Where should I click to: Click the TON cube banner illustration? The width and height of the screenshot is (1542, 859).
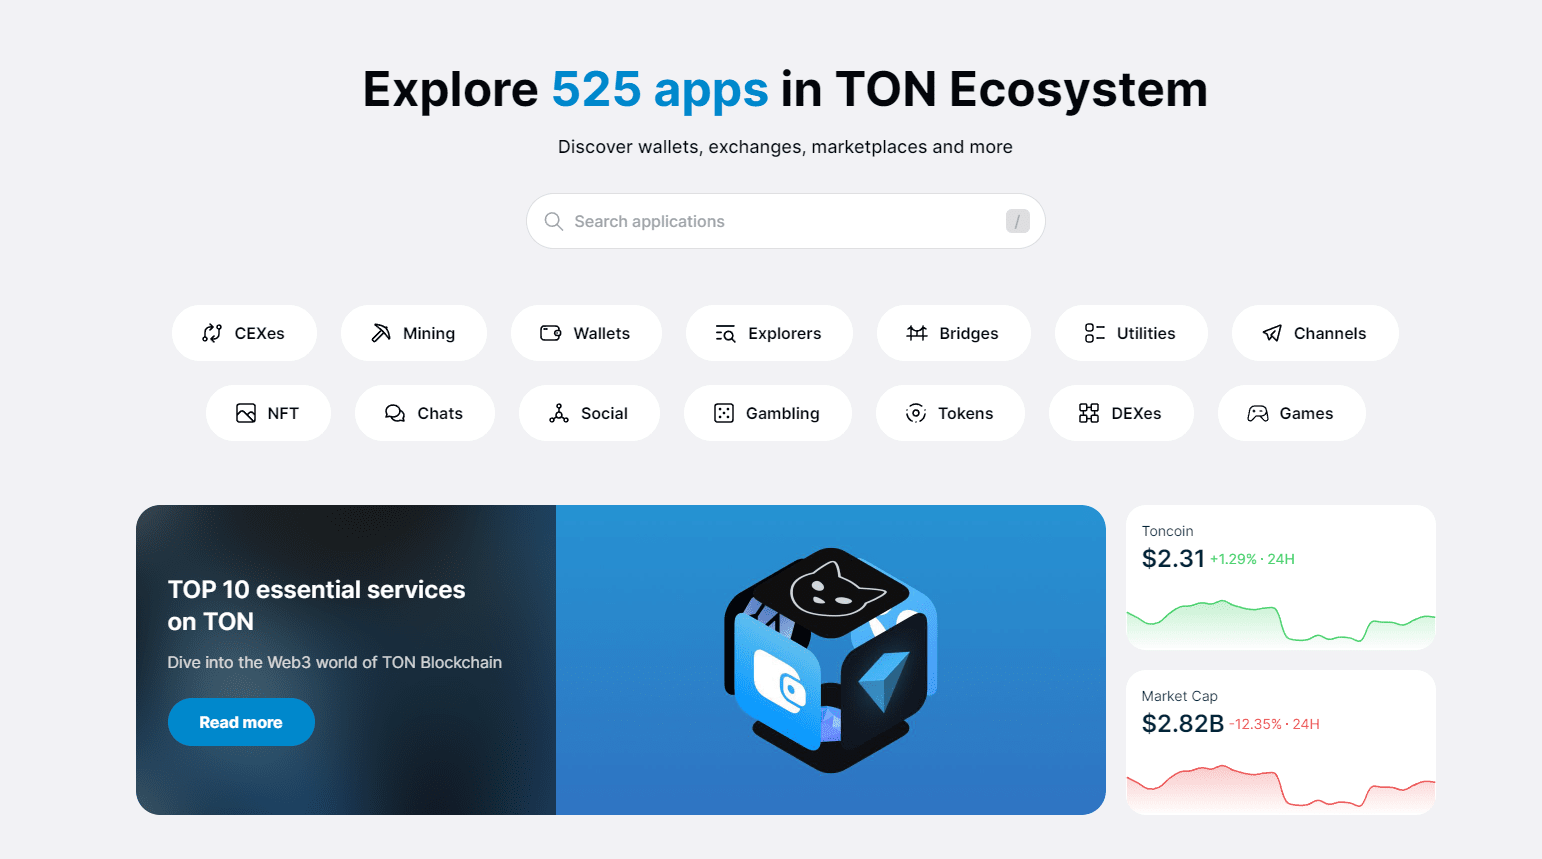pyautogui.click(x=830, y=660)
